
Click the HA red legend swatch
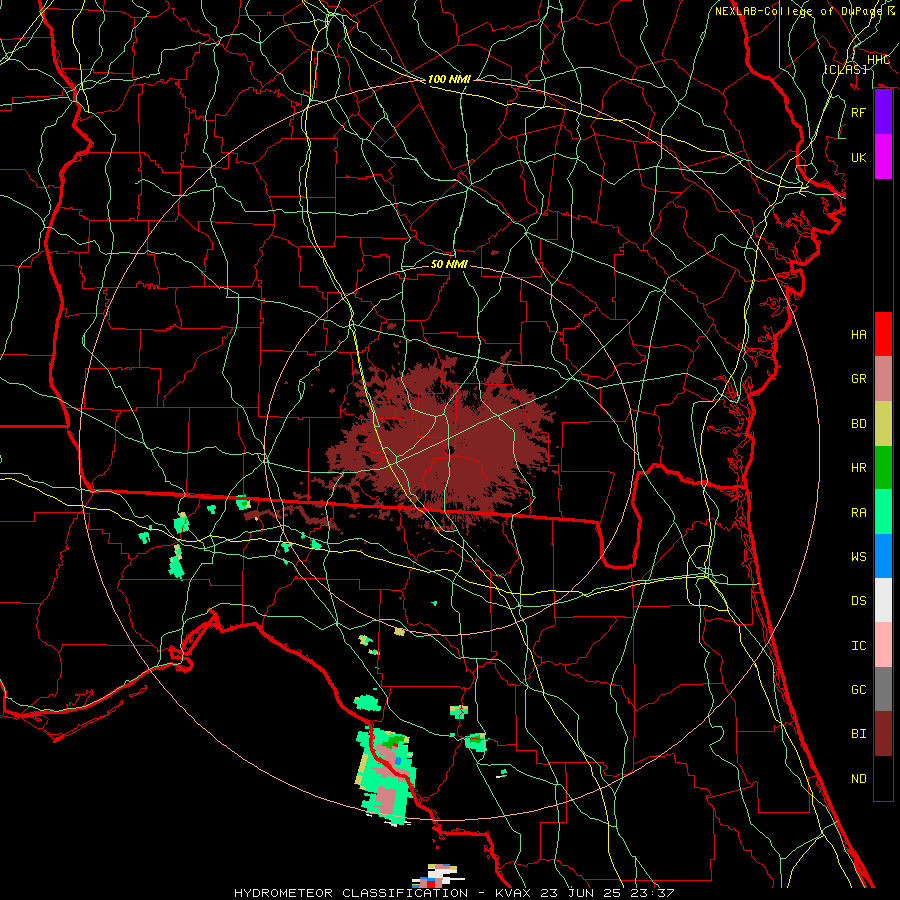point(883,334)
